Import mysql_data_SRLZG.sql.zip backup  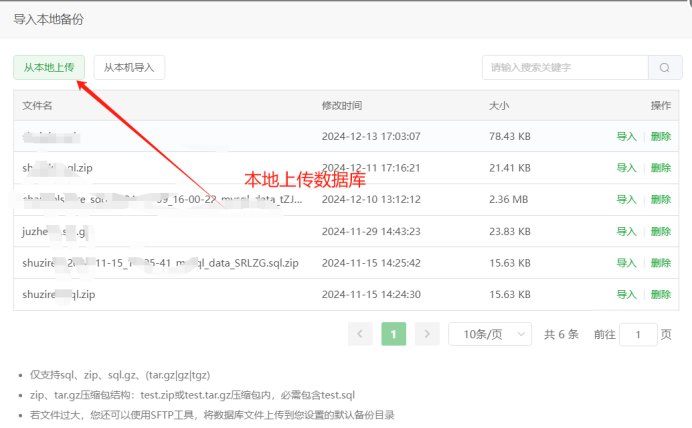(626, 263)
